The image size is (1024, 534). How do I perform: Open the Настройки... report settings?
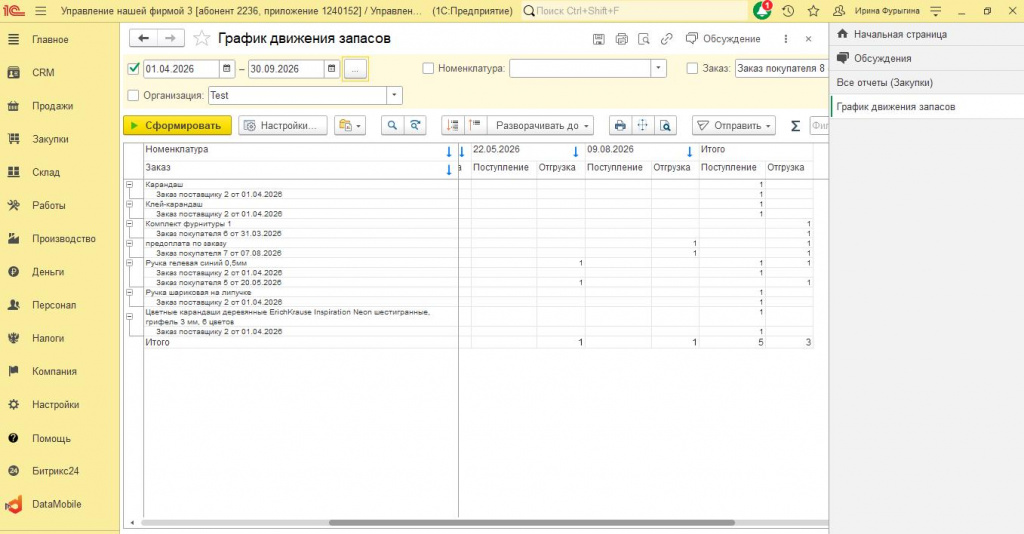click(283, 125)
